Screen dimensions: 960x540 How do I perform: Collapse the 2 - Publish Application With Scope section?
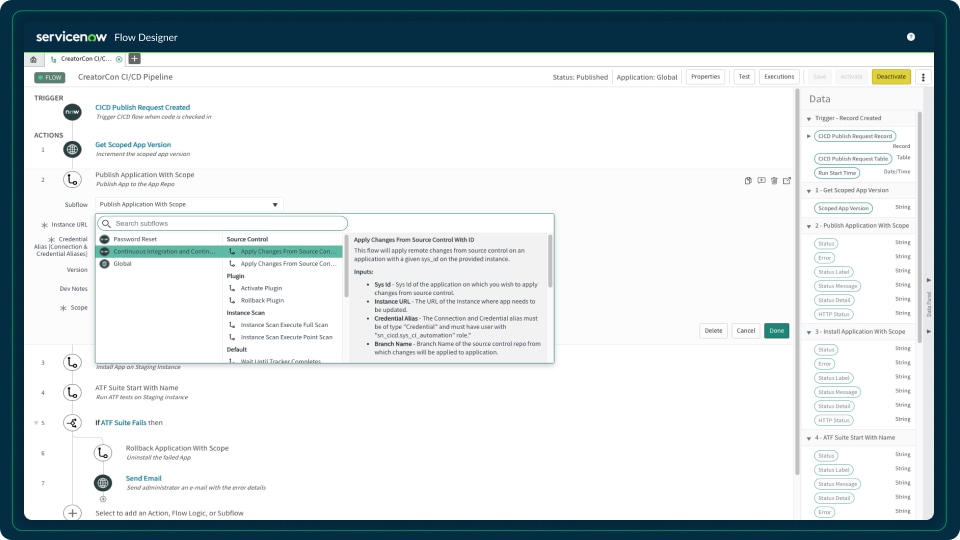click(809, 227)
